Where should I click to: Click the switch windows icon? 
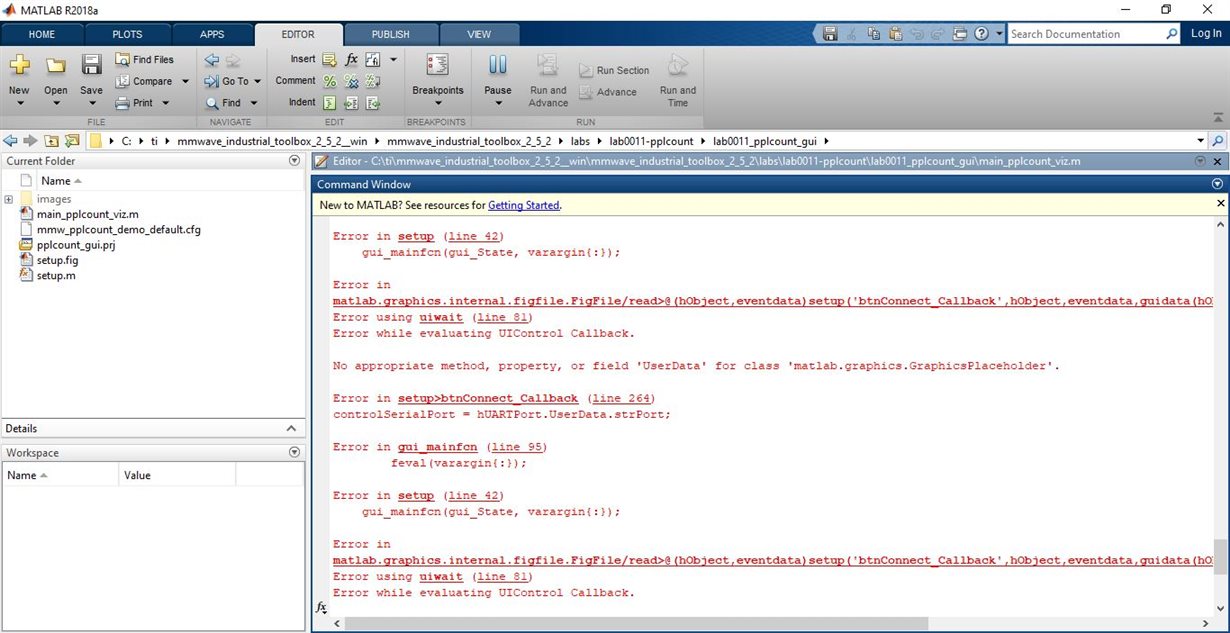pos(960,34)
